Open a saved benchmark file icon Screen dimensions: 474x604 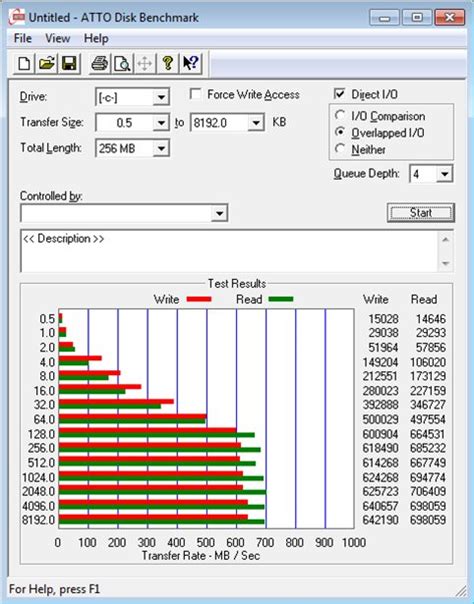[47, 63]
